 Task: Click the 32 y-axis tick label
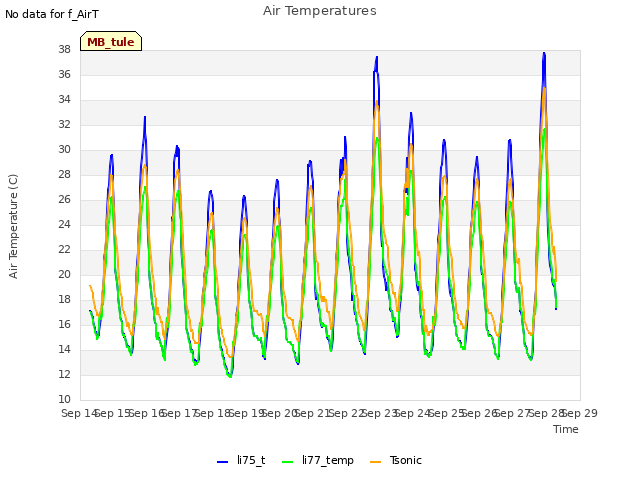coord(64,124)
